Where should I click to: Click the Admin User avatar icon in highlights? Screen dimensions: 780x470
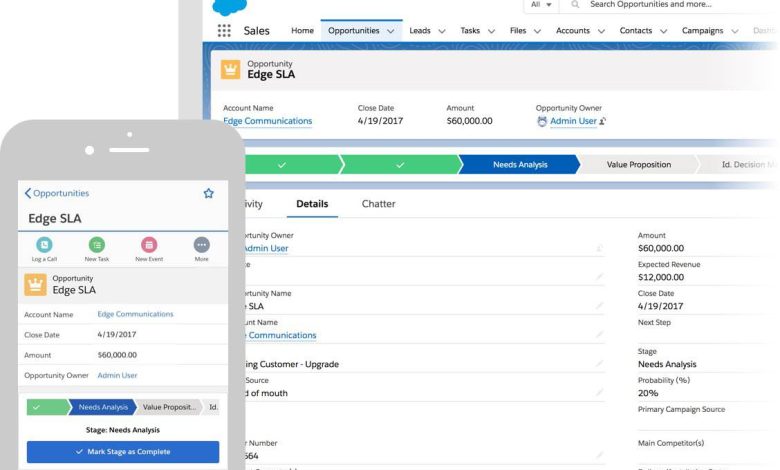542,121
